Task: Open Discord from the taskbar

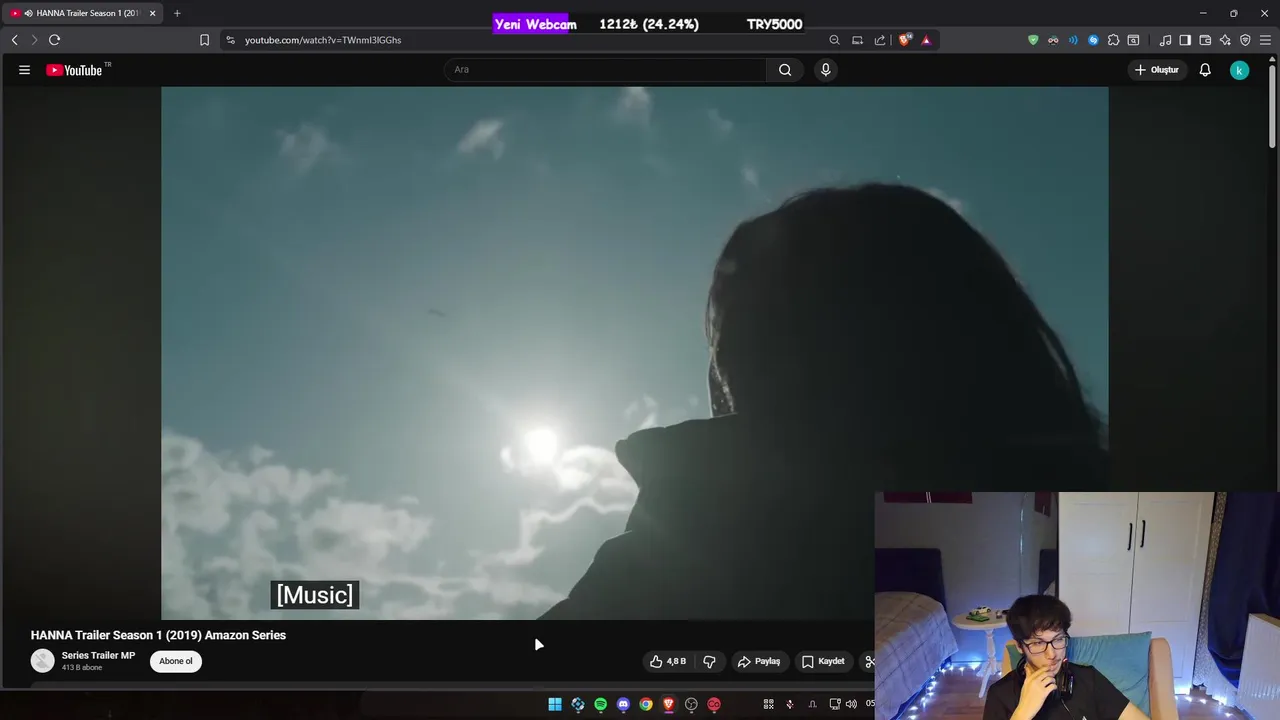Action: pos(623,704)
